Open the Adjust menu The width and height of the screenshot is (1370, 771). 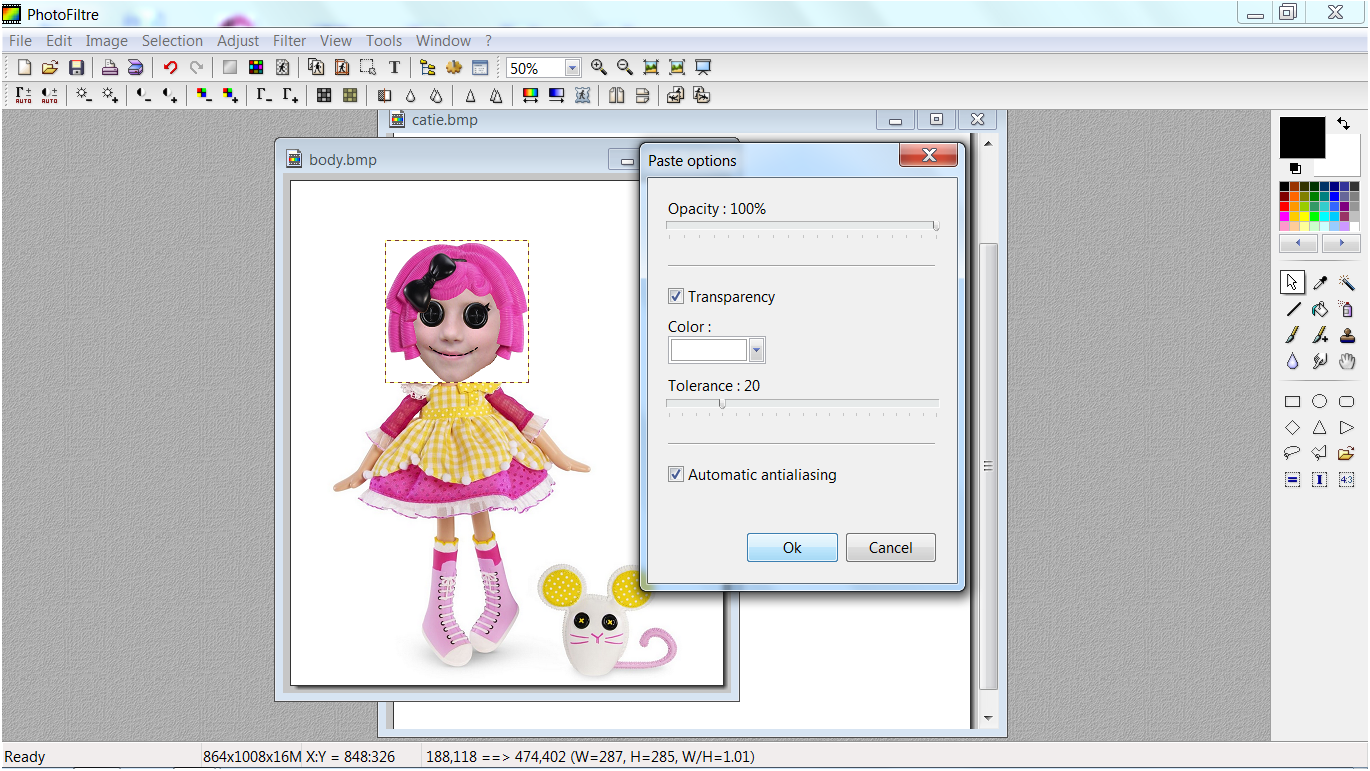click(x=238, y=41)
